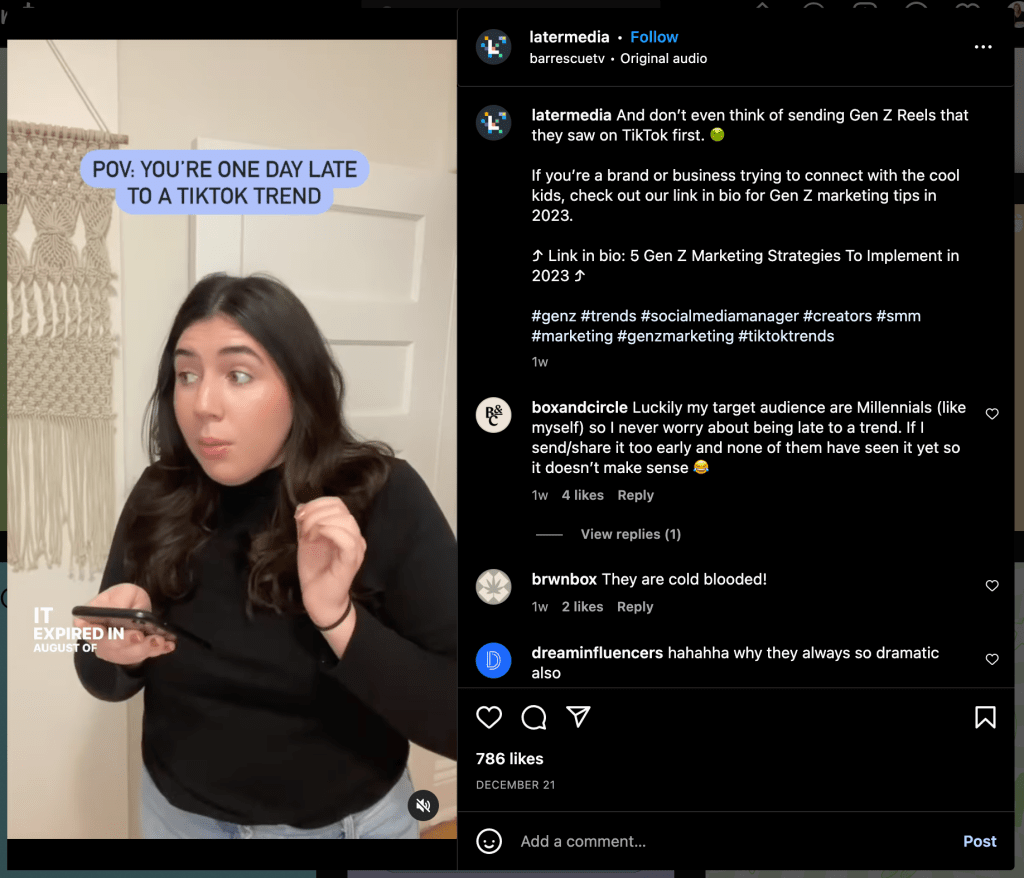Click the Post comment button
The height and width of the screenshot is (878, 1024).
980,841
